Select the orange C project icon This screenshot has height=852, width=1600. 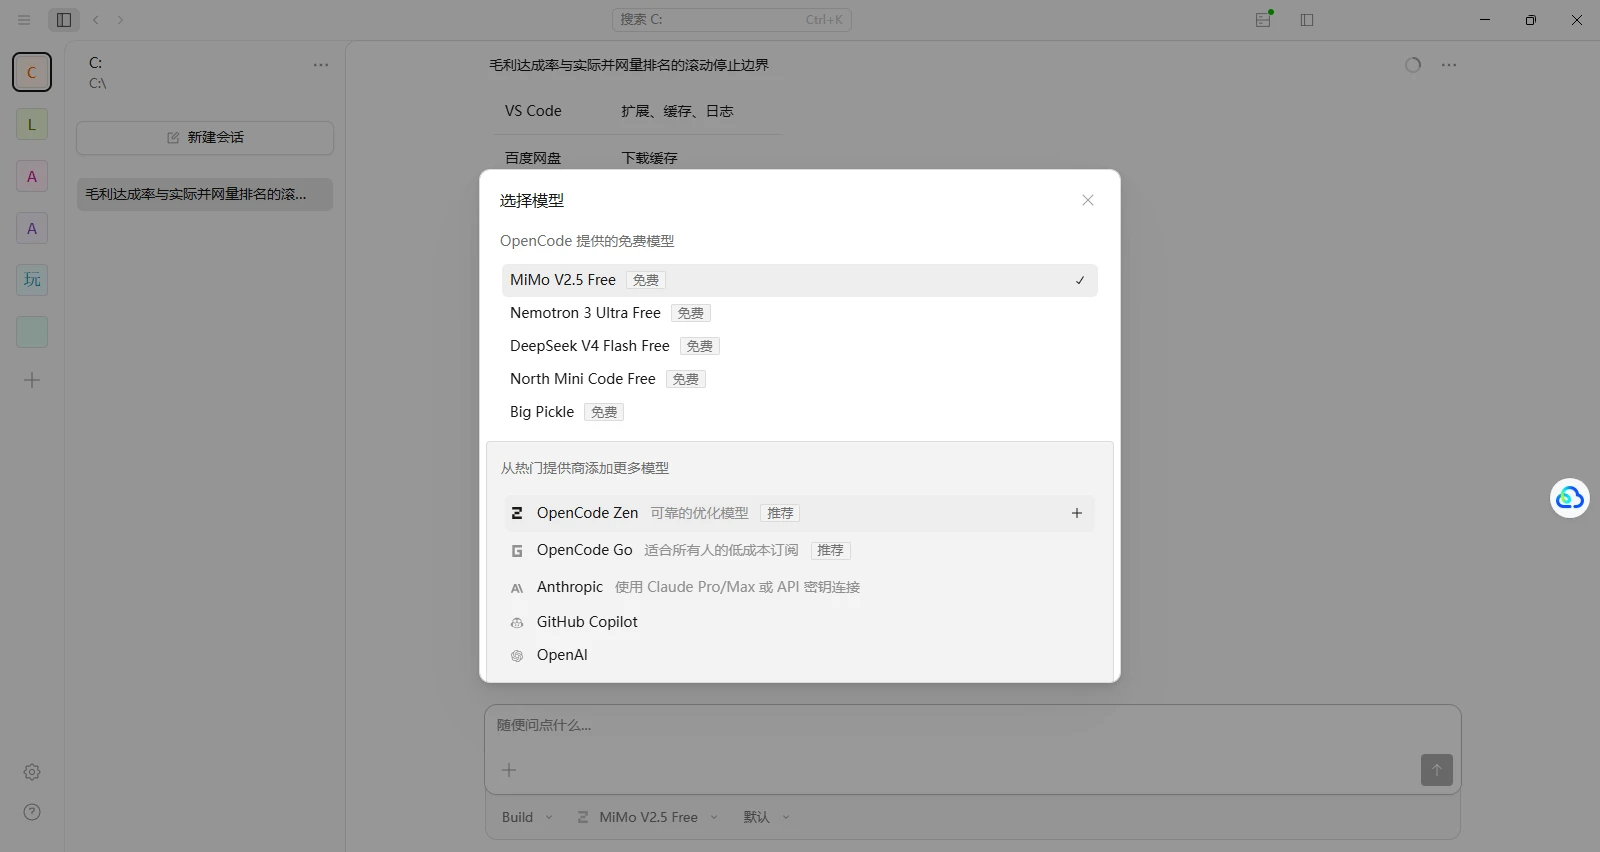[32, 72]
